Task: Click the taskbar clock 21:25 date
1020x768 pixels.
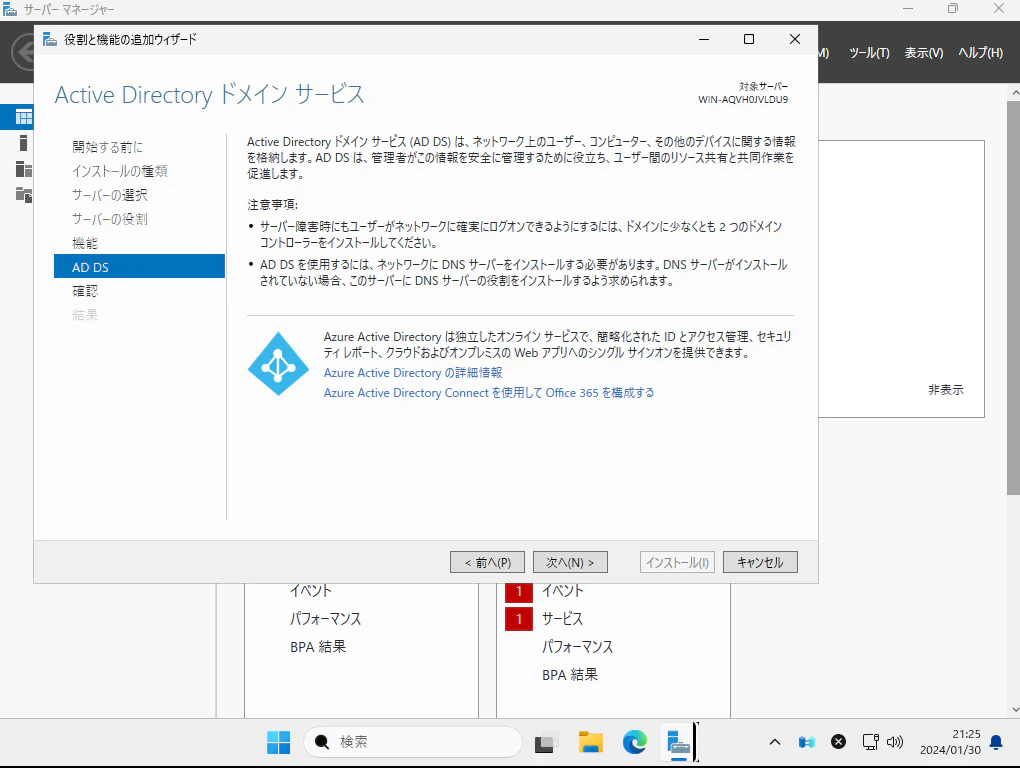Action: coord(950,742)
